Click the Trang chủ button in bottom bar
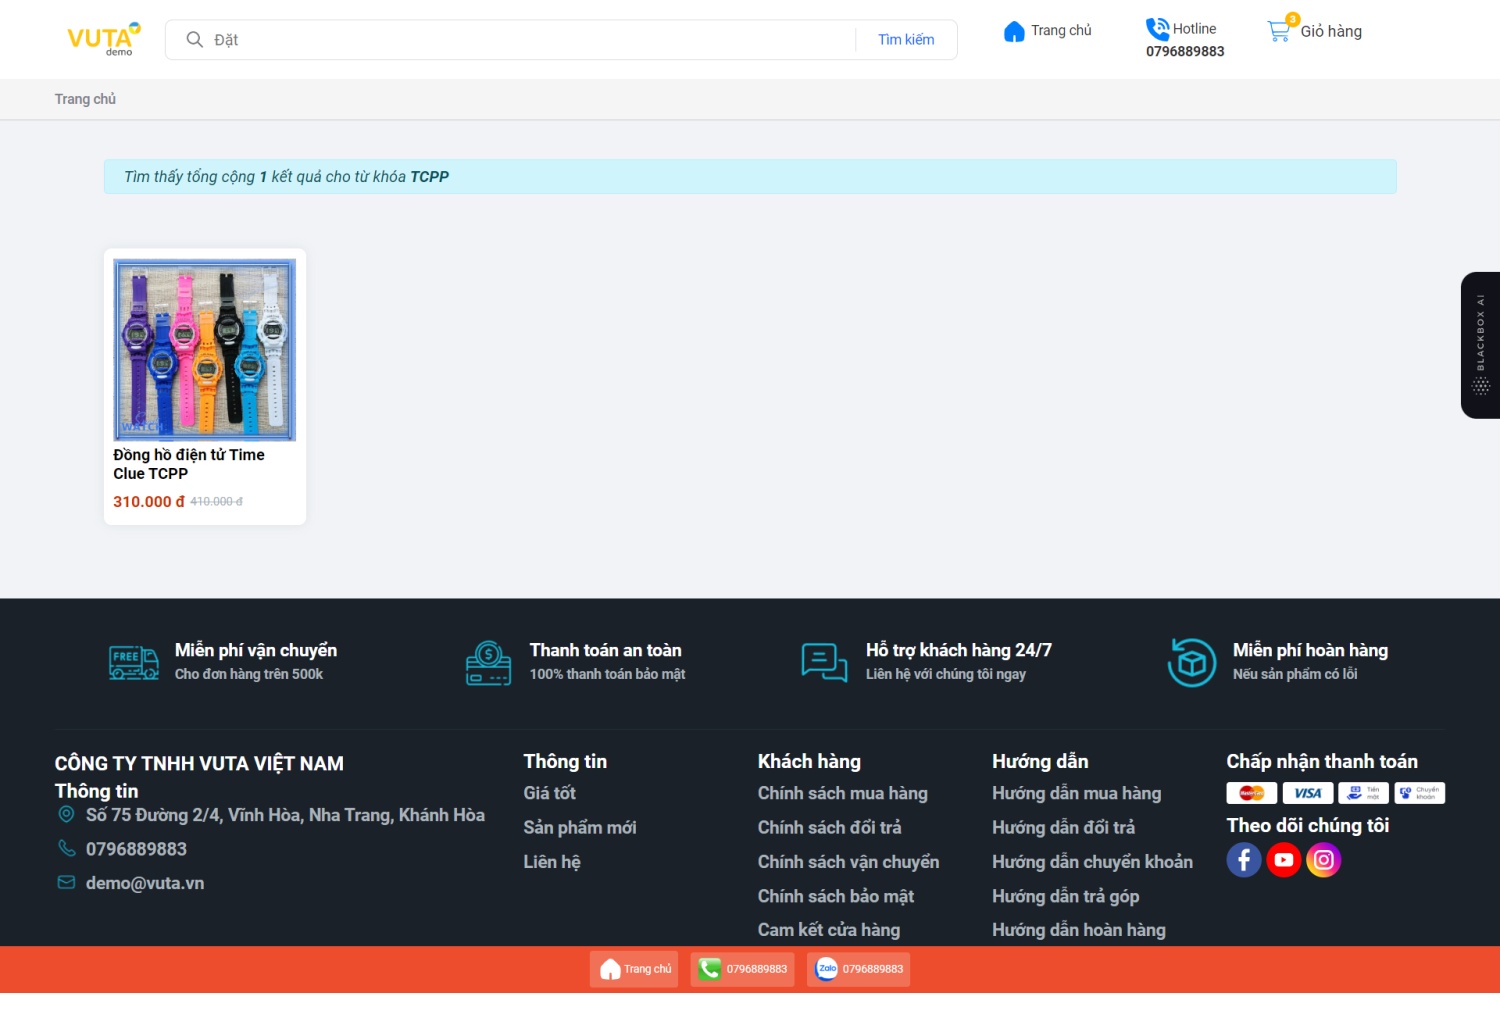1500x1036 pixels. tap(634, 969)
